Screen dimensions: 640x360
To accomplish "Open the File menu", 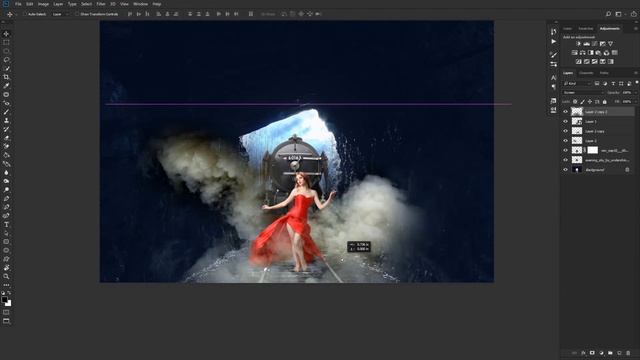I will click(18, 4).
